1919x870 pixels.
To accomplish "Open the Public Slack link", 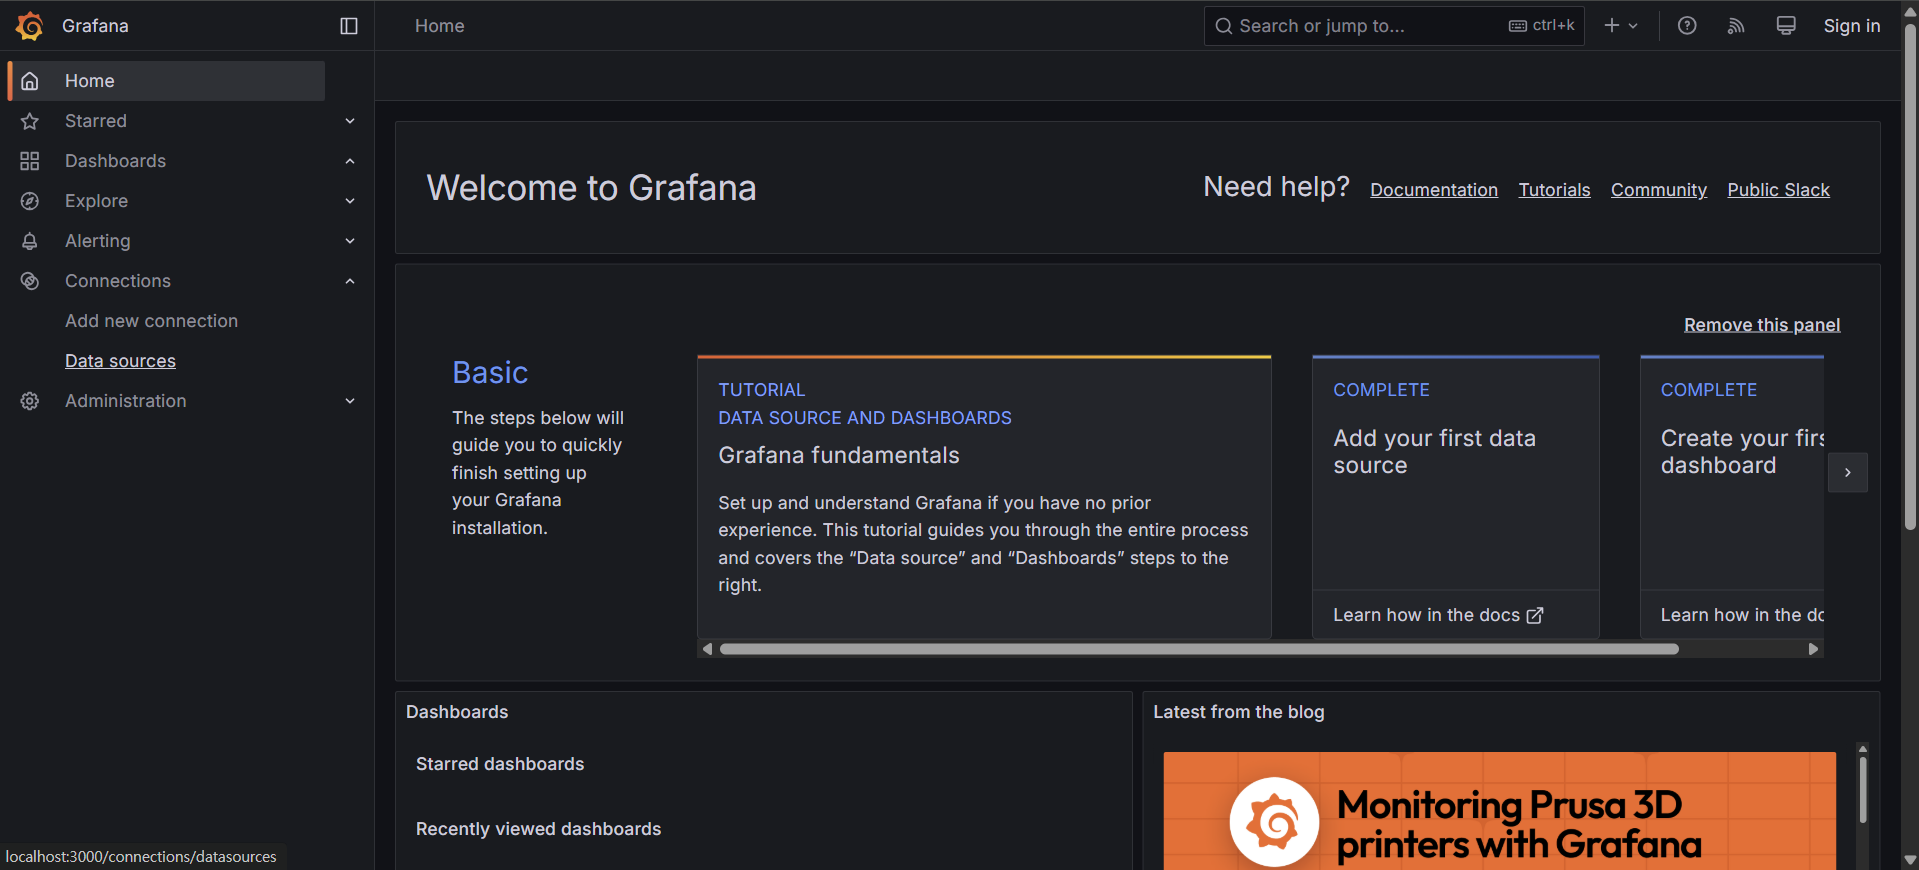I will click(x=1778, y=190).
